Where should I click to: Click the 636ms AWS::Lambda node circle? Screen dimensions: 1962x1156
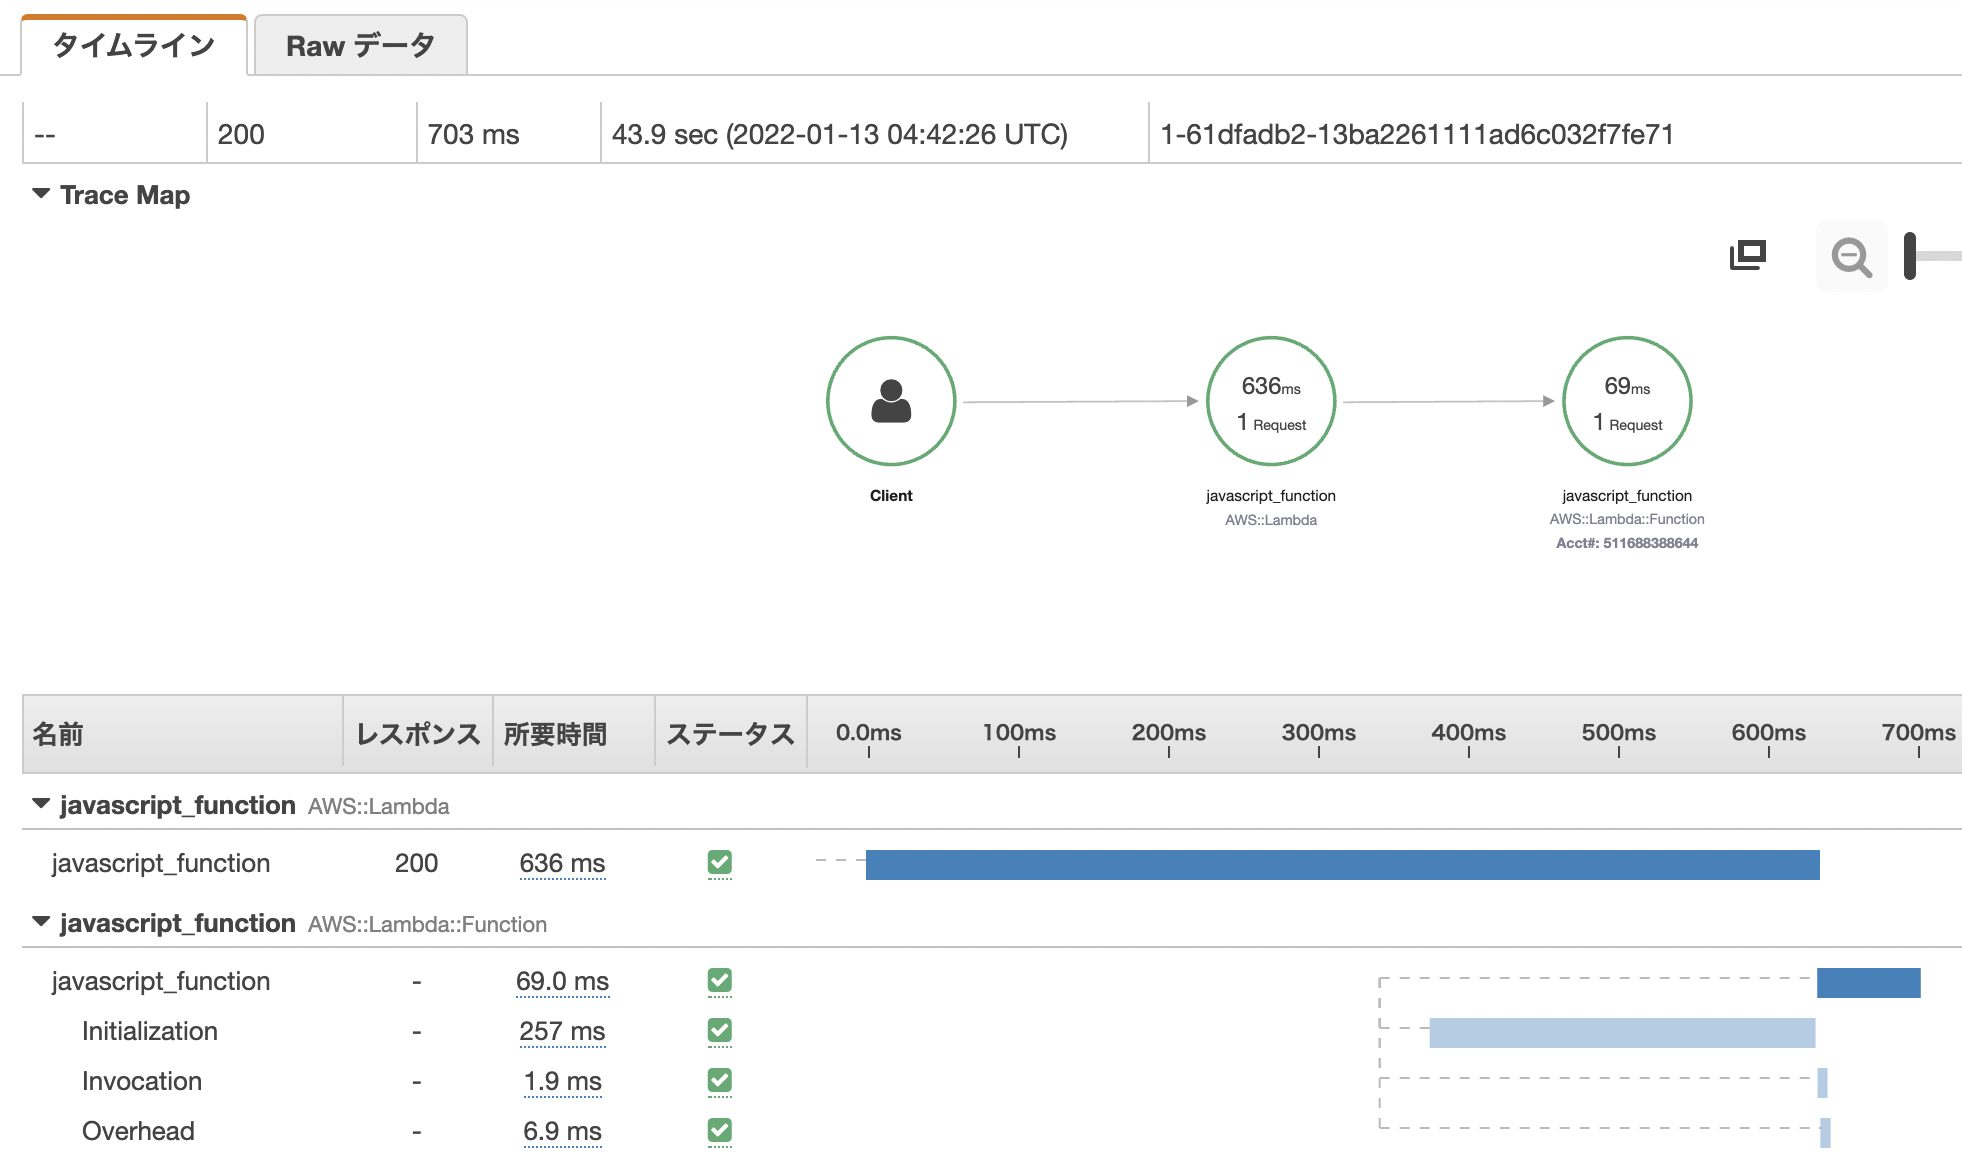[1271, 401]
